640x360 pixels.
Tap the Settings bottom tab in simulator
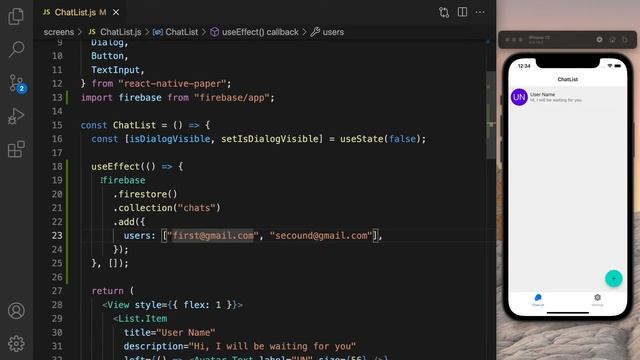[x=597, y=300]
